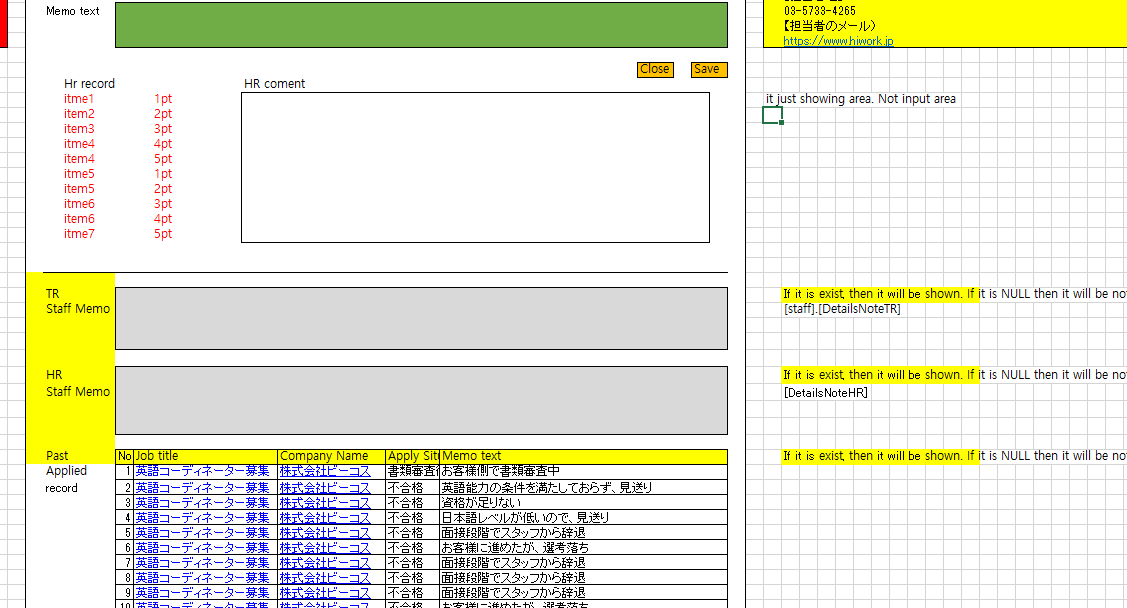Click inside the green Memo text field

[421, 25]
